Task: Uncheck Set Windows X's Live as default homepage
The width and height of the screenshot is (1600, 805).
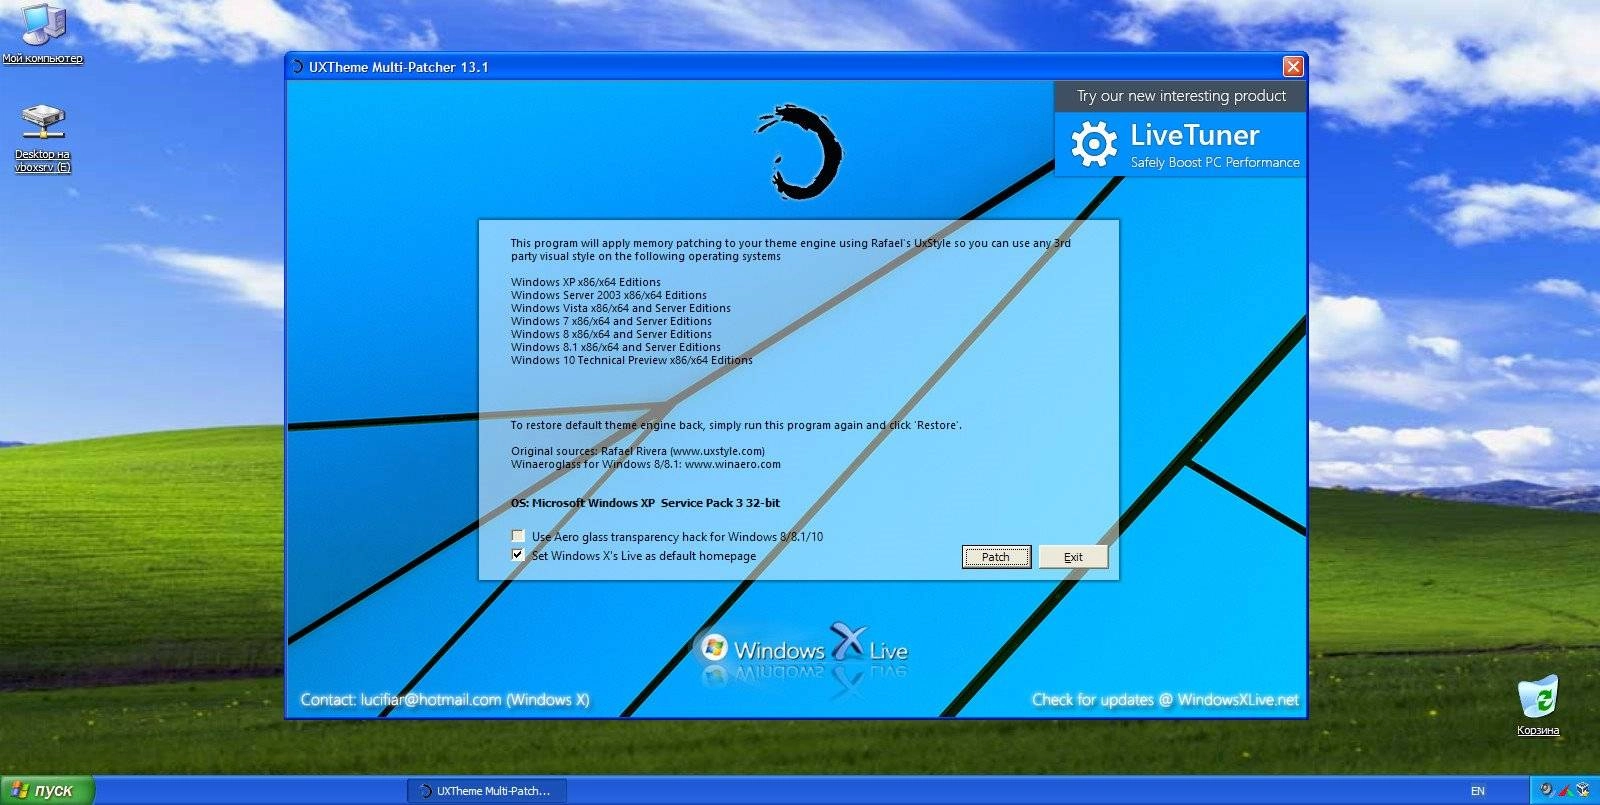Action: (518, 555)
